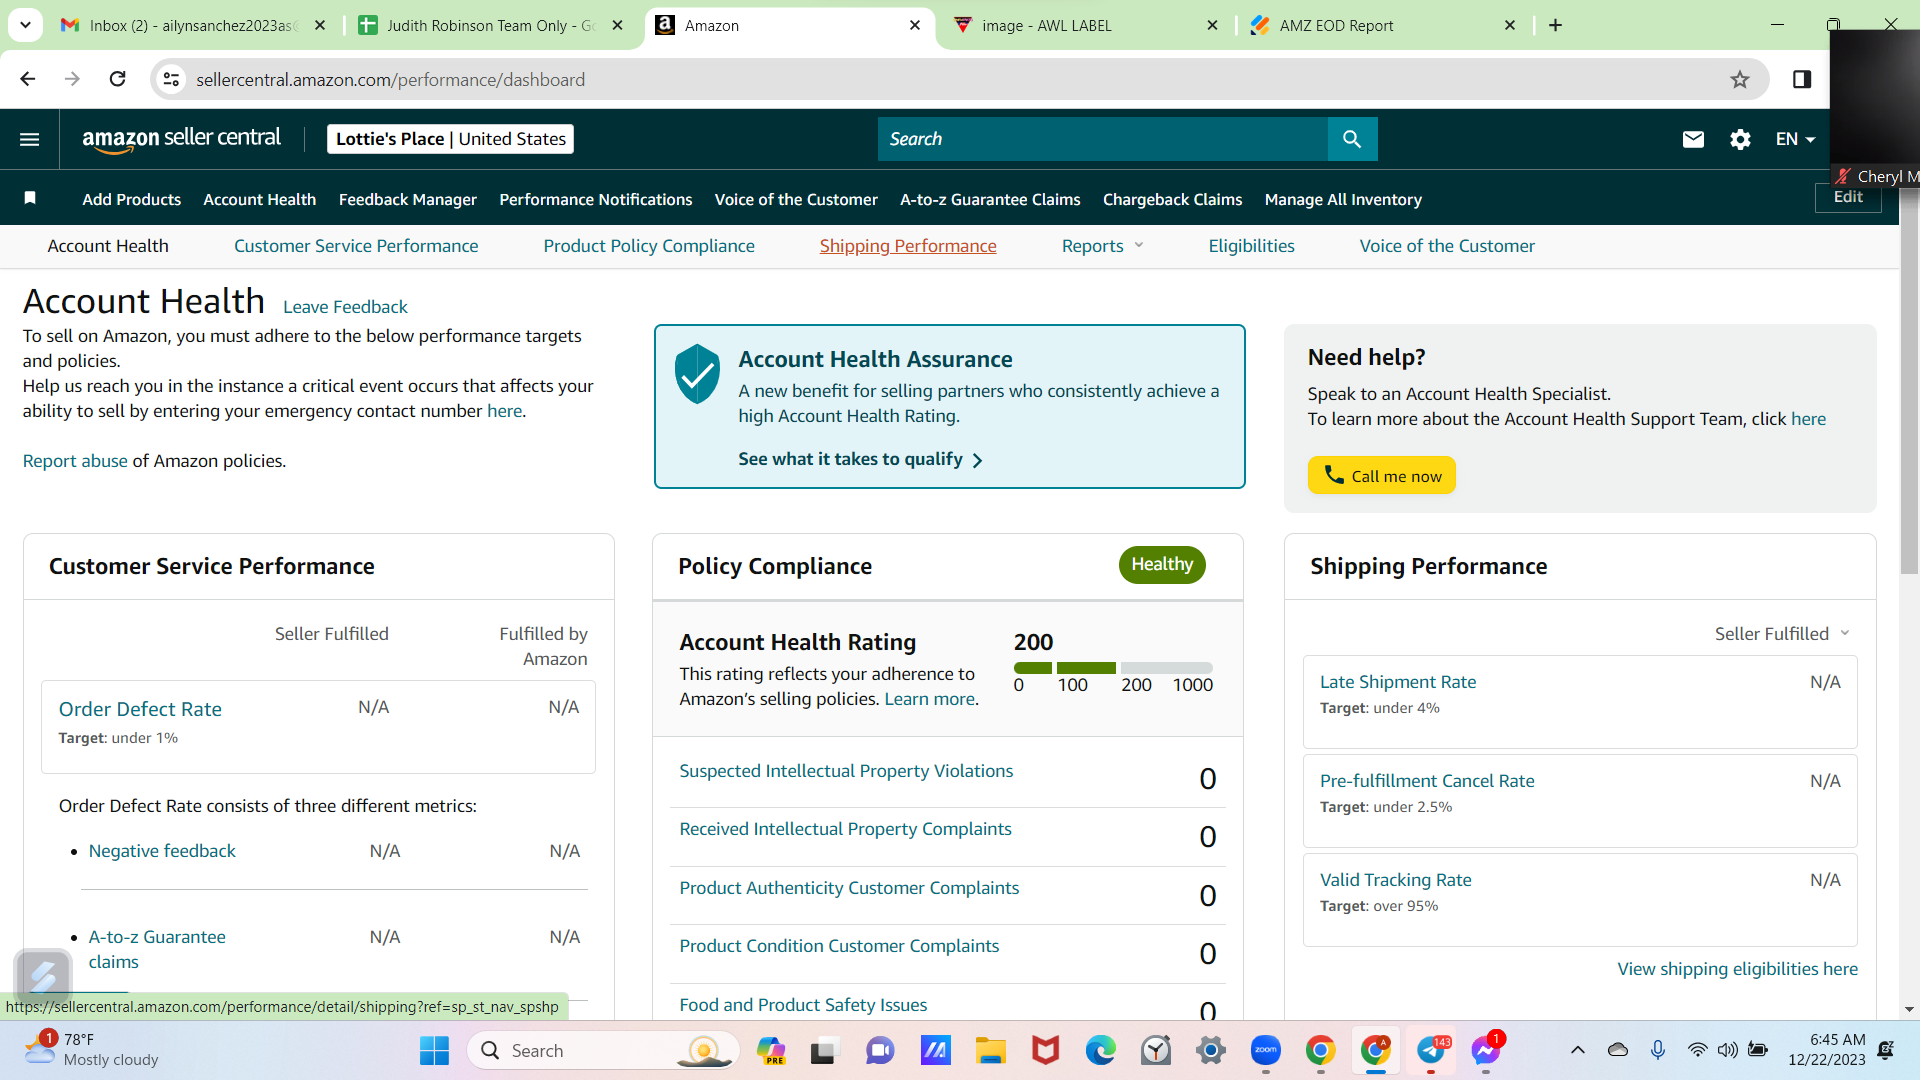
Task: Bookmark this page with the star icon
Action: pyautogui.click(x=1740, y=79)
